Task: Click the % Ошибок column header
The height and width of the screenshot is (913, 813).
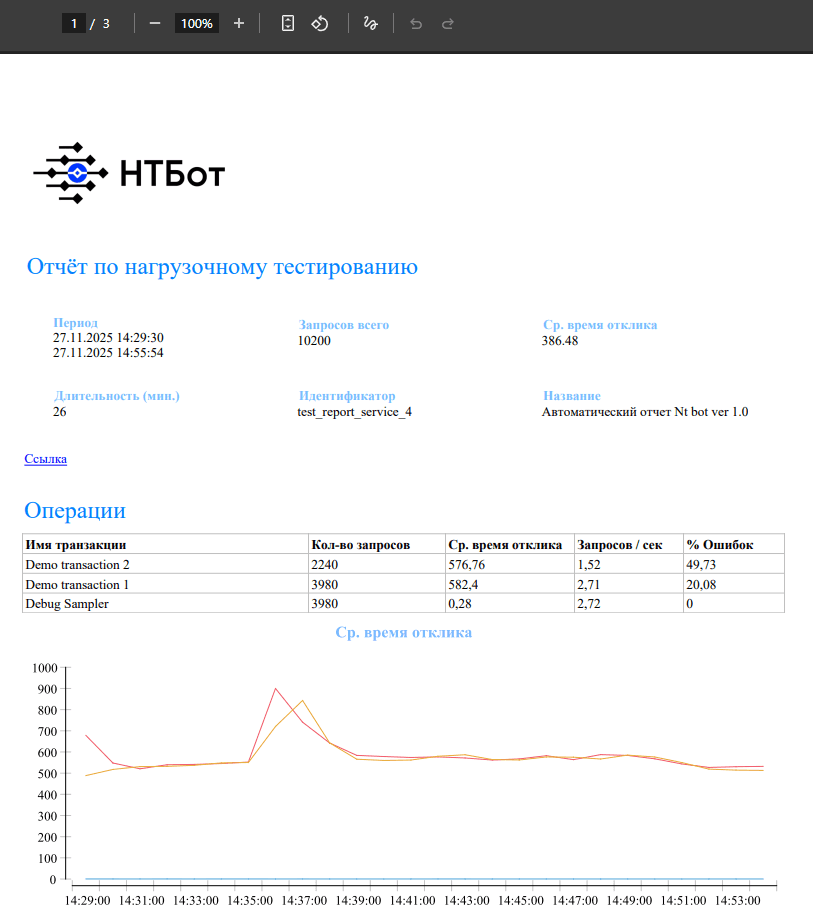Action: click(x=720, y=544)
